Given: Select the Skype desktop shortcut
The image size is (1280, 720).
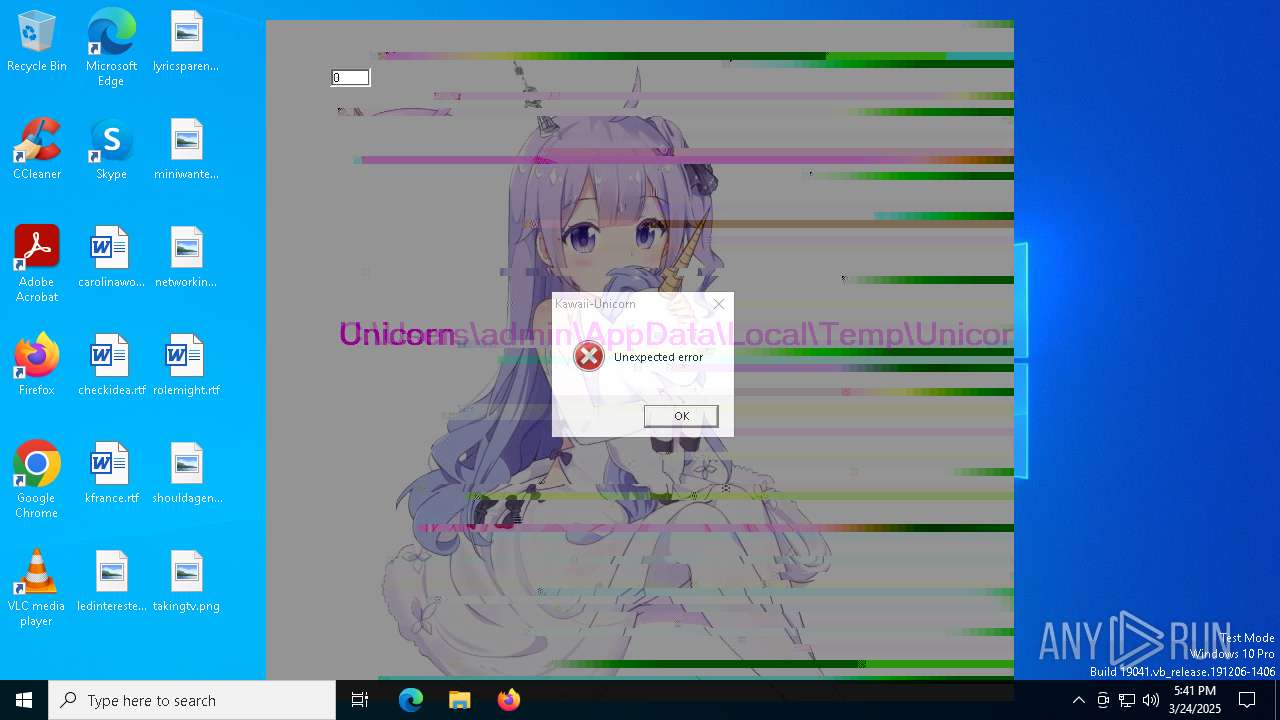Looking at the screenshot, I should (x=111, y=149).
